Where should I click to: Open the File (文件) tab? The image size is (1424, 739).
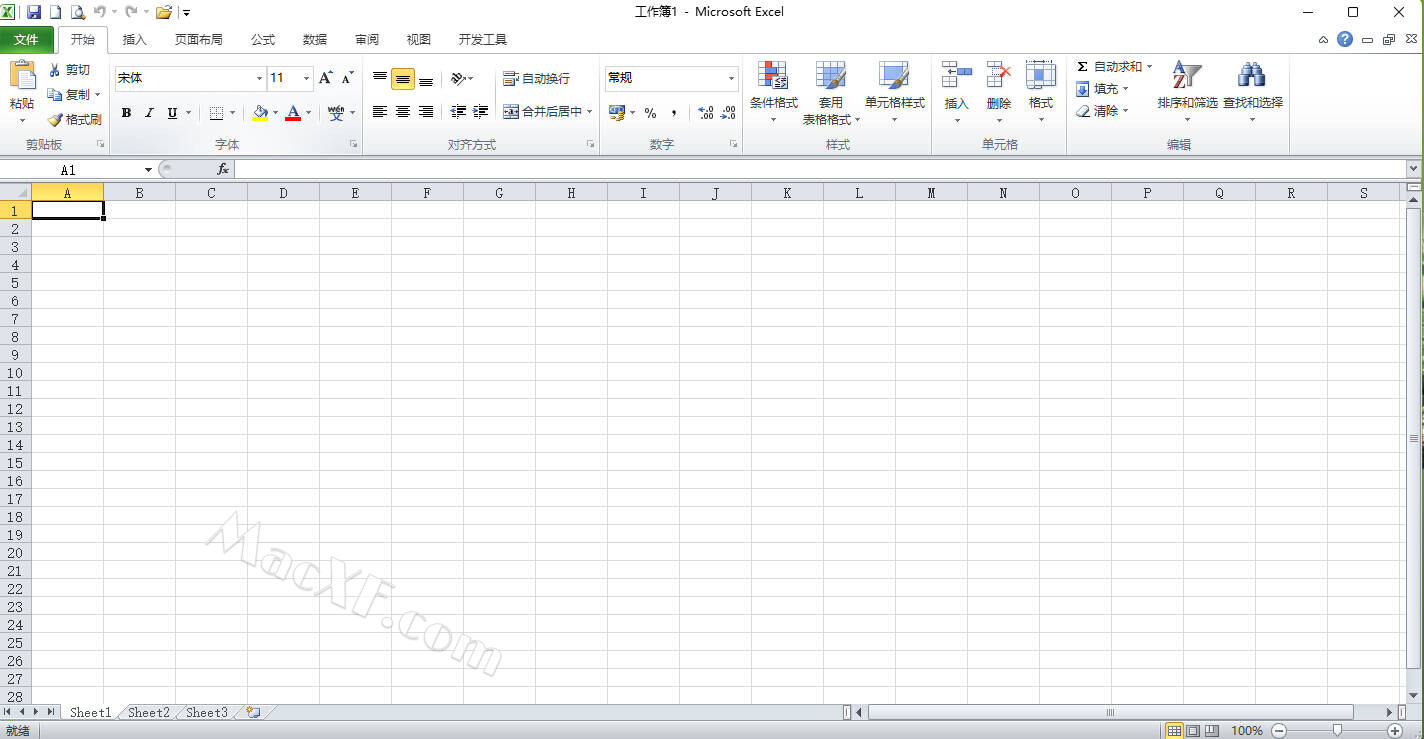click(27, 39)
